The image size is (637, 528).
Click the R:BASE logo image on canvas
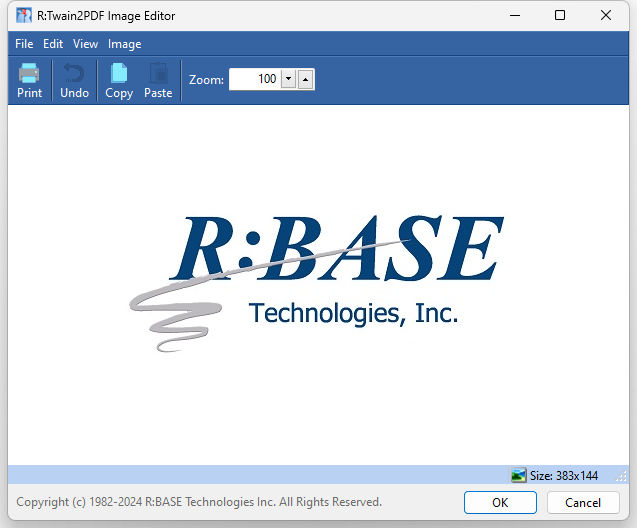pos(316,283)
